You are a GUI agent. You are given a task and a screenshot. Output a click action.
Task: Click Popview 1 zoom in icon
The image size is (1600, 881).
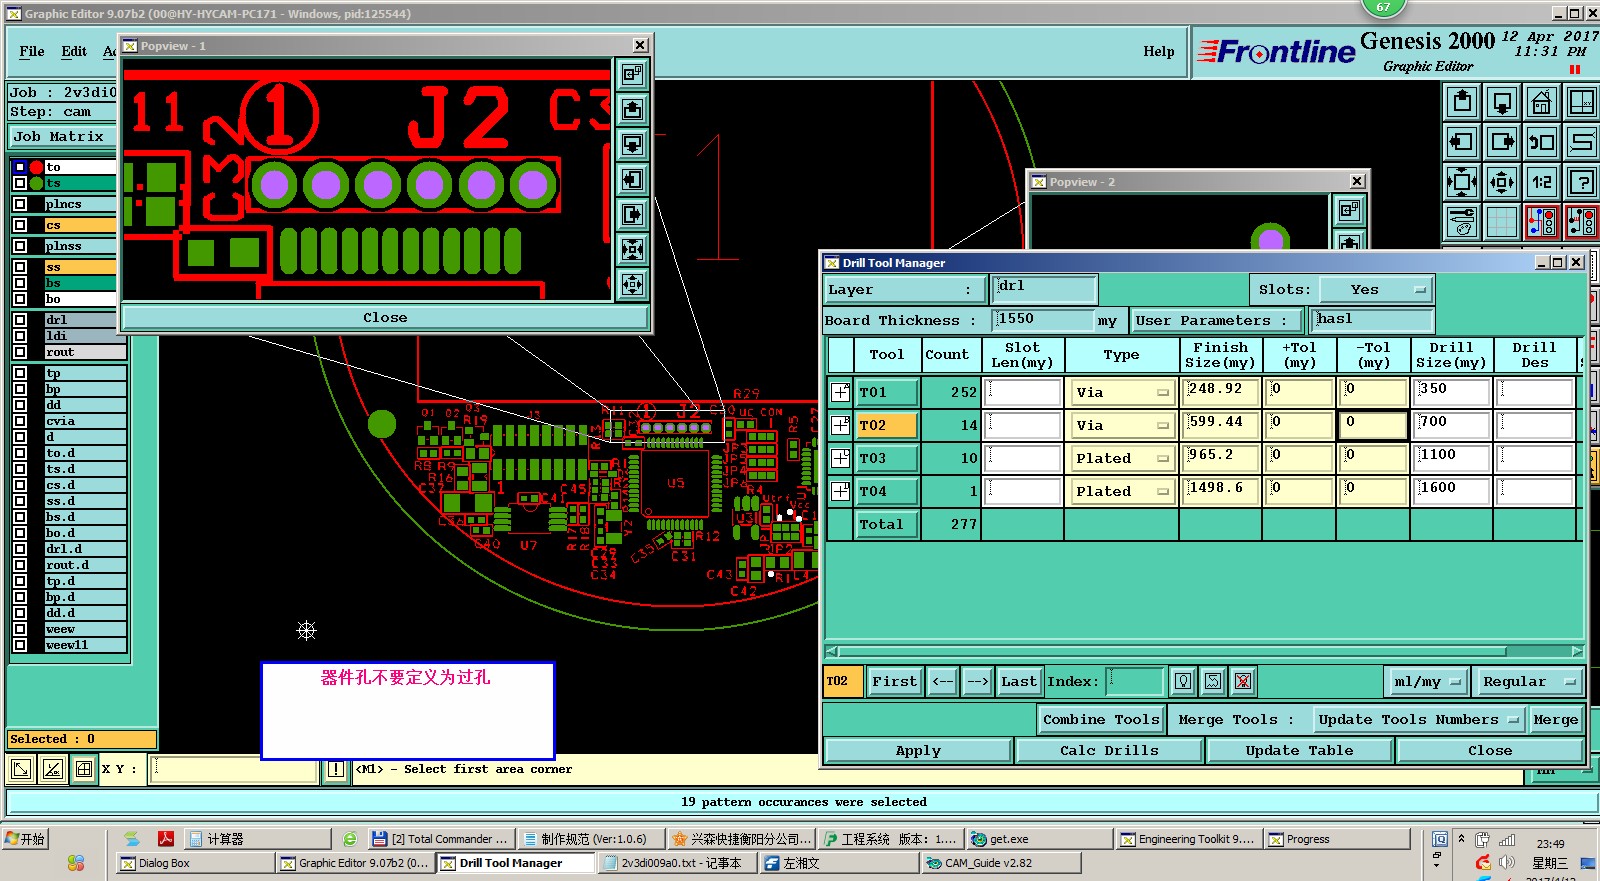click(x=632, y=249)
